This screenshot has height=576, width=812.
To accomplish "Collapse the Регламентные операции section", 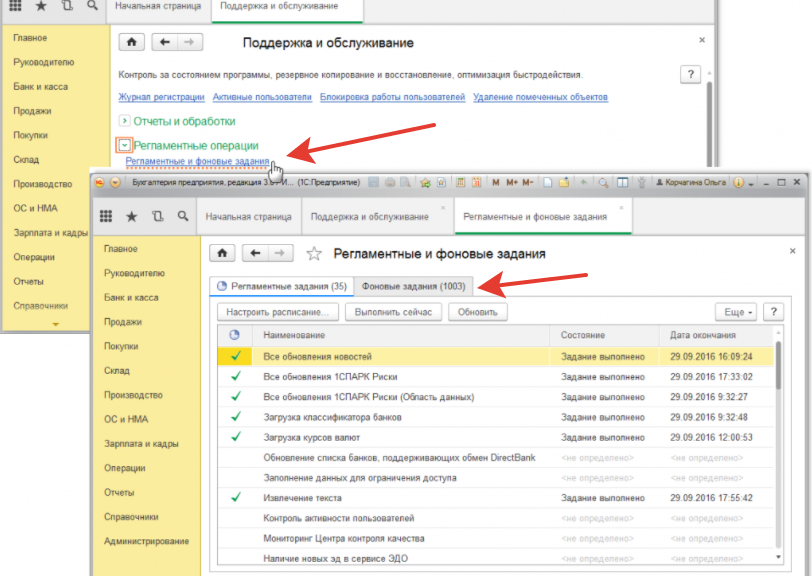I will coord(124,145).
